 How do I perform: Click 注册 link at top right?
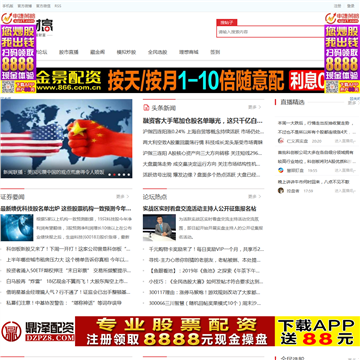(338, 6)
